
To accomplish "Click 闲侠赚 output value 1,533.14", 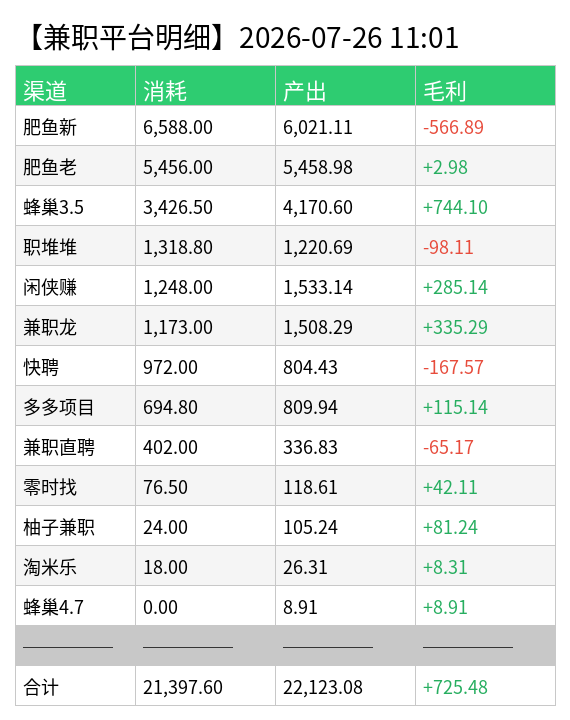I will [318, 287].
